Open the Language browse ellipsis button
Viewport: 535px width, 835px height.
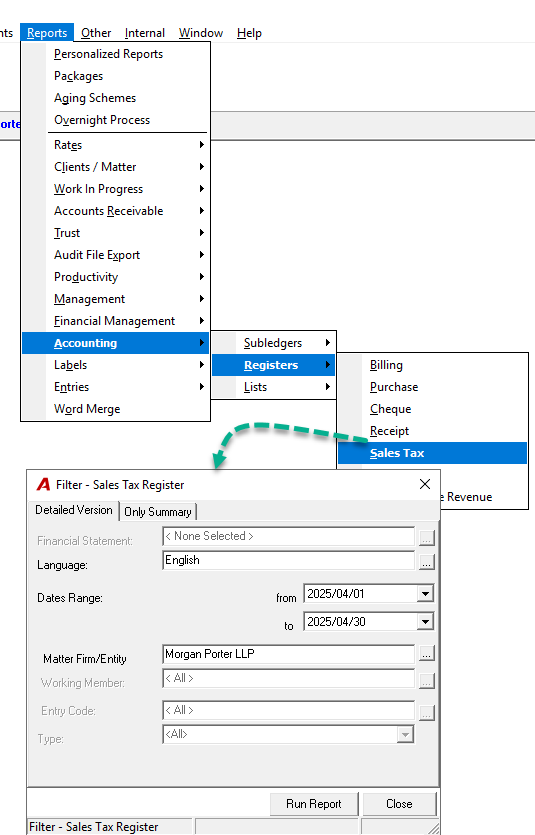426,562
